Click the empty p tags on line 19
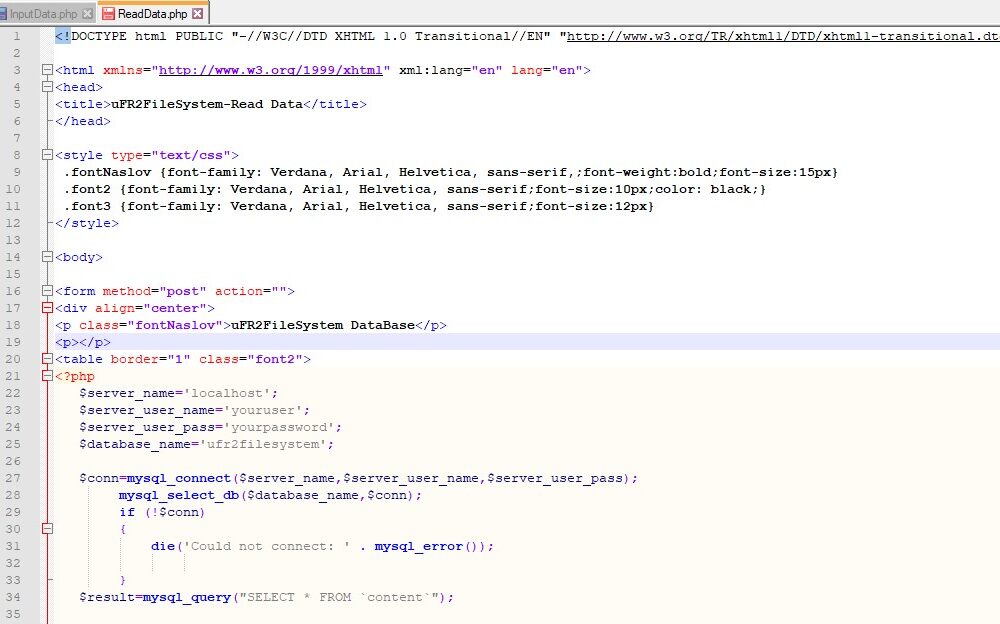The width and height of the screenshot is (1000, 624). pos(83,343)
